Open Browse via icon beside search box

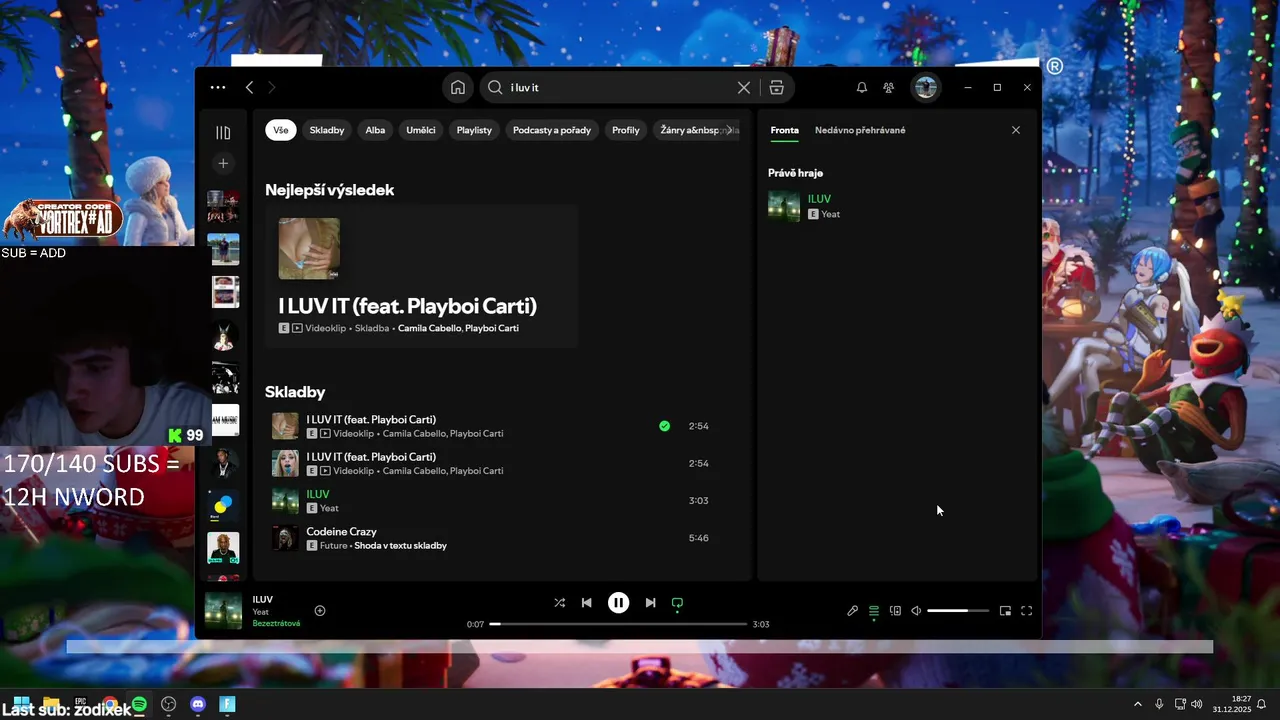776,88
